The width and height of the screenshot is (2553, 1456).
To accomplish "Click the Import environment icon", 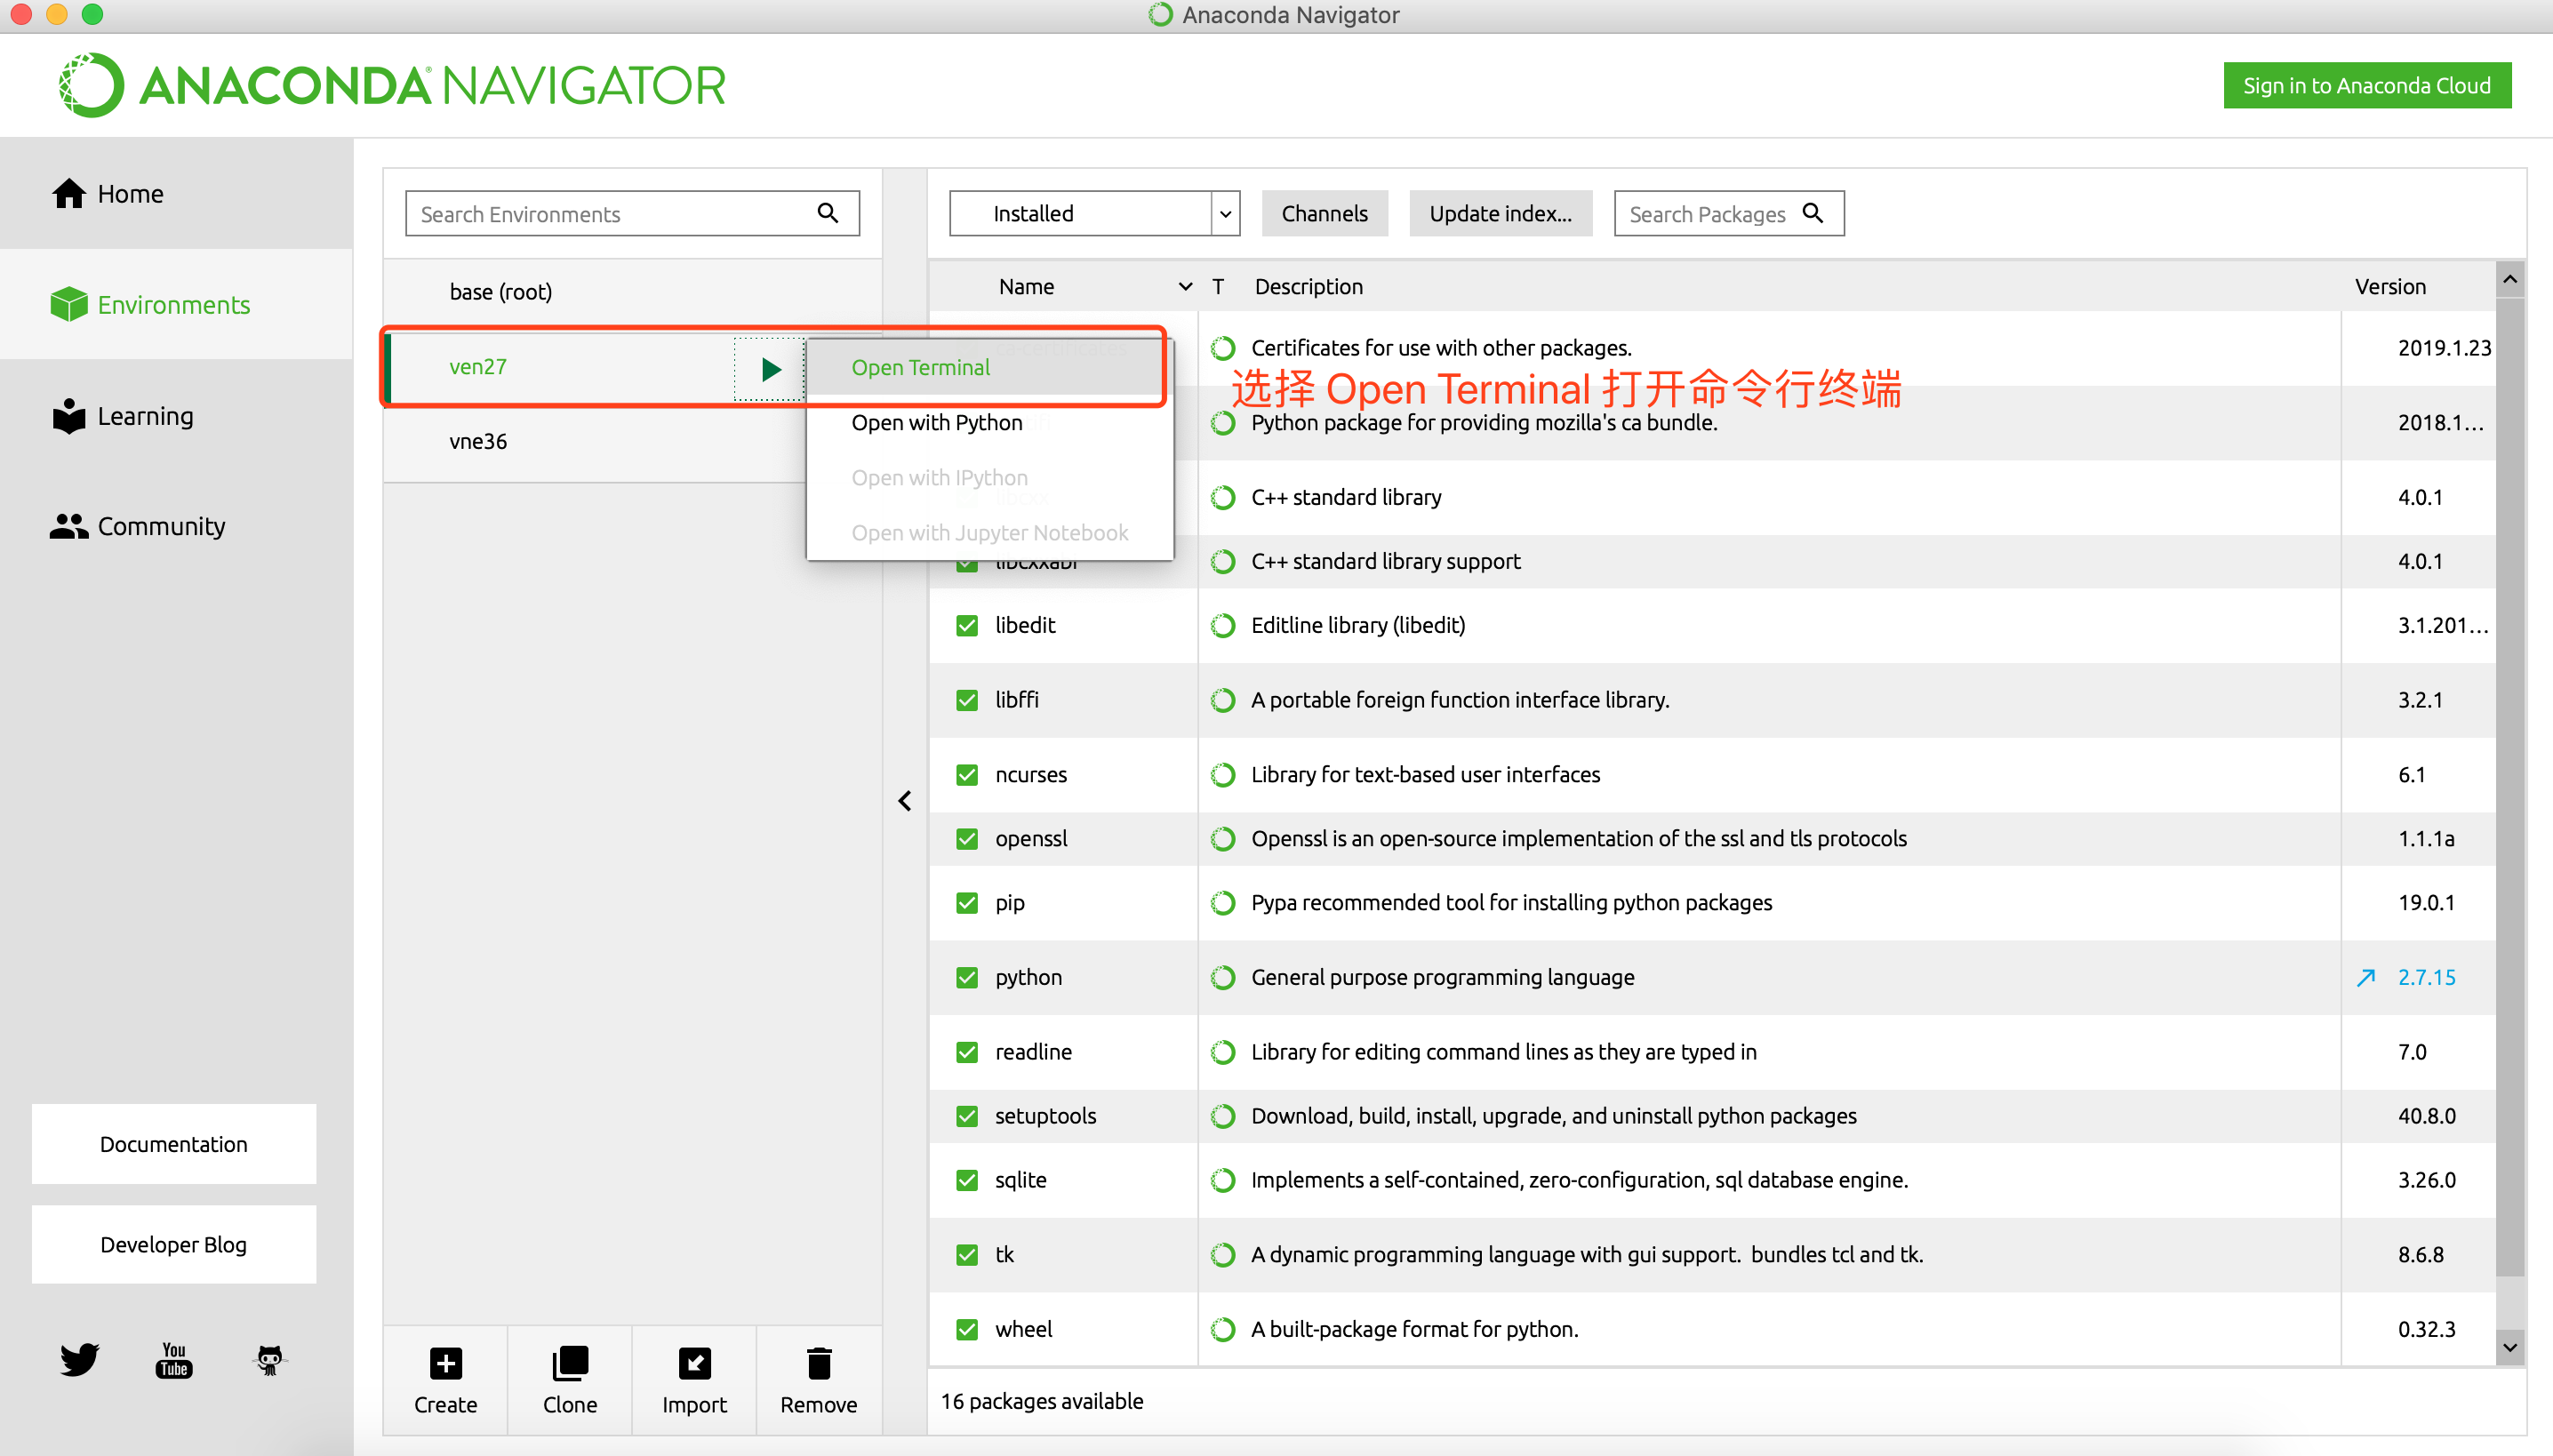I will point(694,1363).
